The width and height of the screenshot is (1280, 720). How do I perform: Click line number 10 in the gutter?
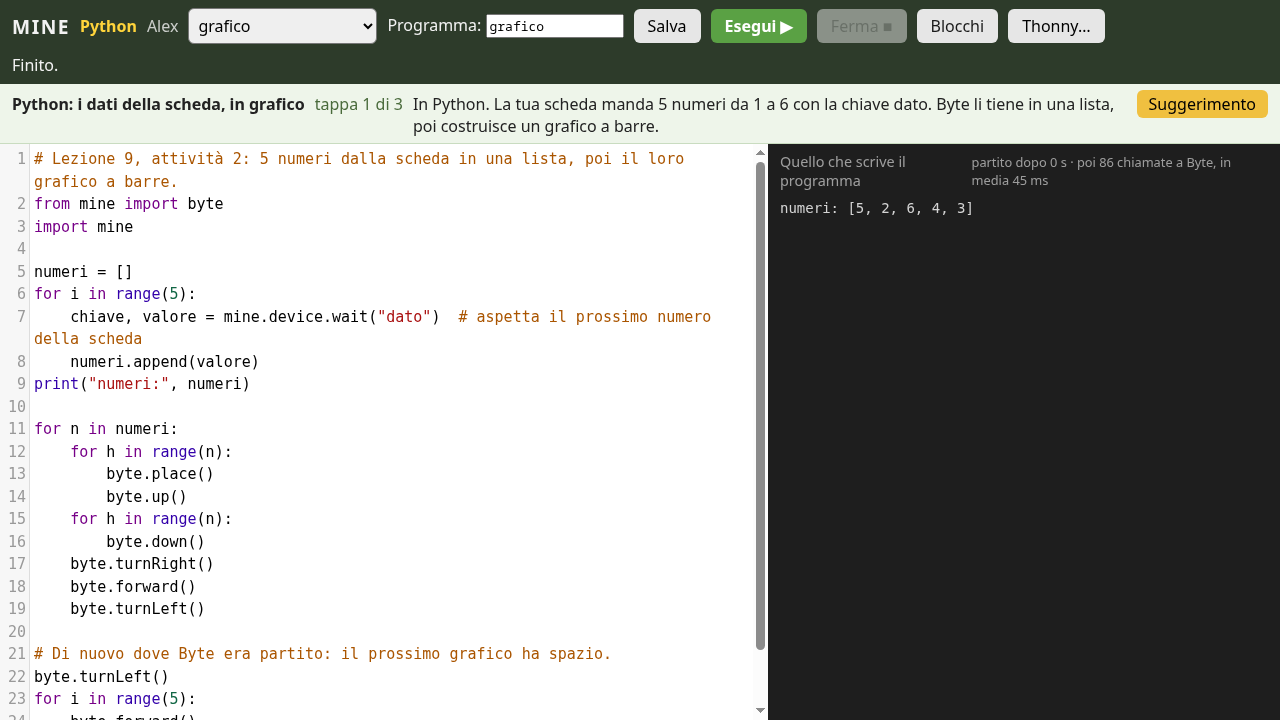(16, 406)
